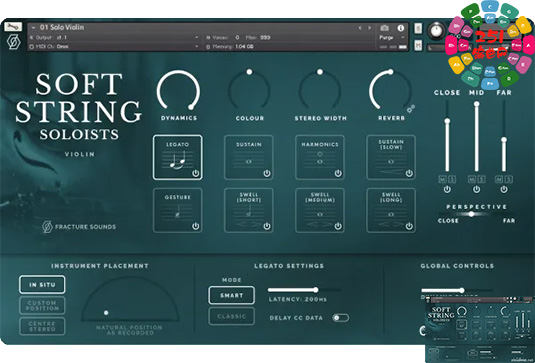Toggle the Mid mic power icon
Image resolution: width=535 pixels, height=363 pixels.
coord(476,189)
